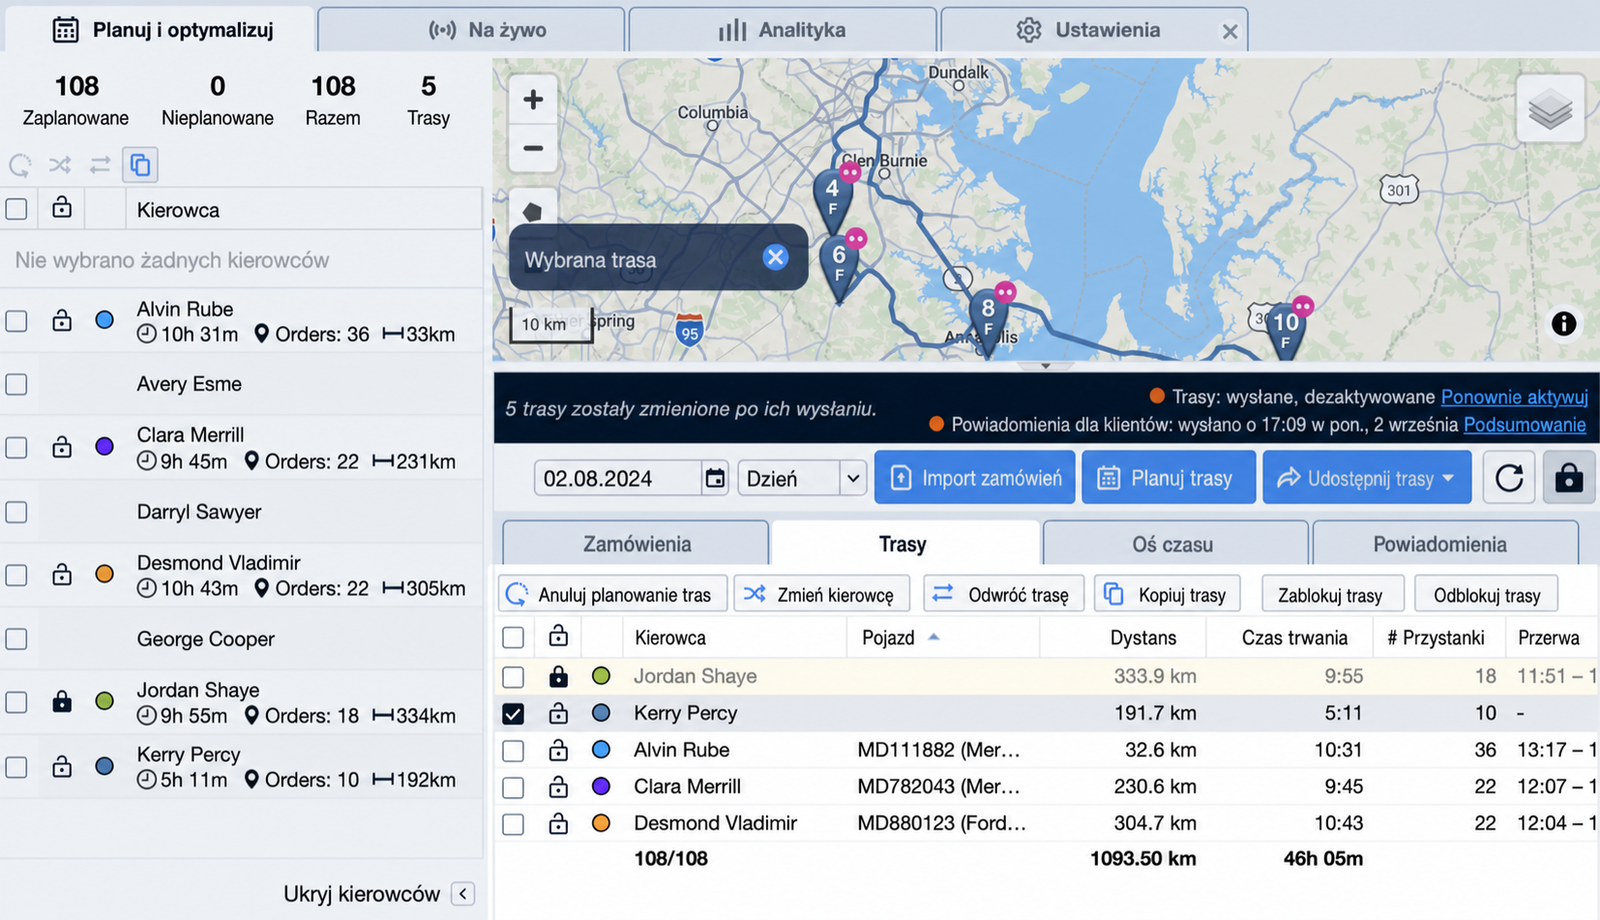Viewport: 1600px width, 920px height.
Task: Zoom in on the map
Action: coord(533,99)
